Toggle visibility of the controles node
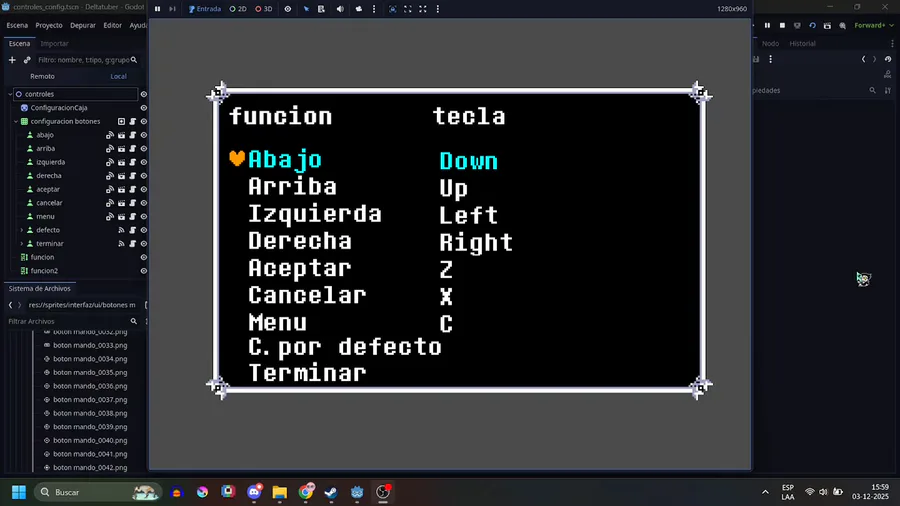The image size is (900, 506). click(143, 94)
